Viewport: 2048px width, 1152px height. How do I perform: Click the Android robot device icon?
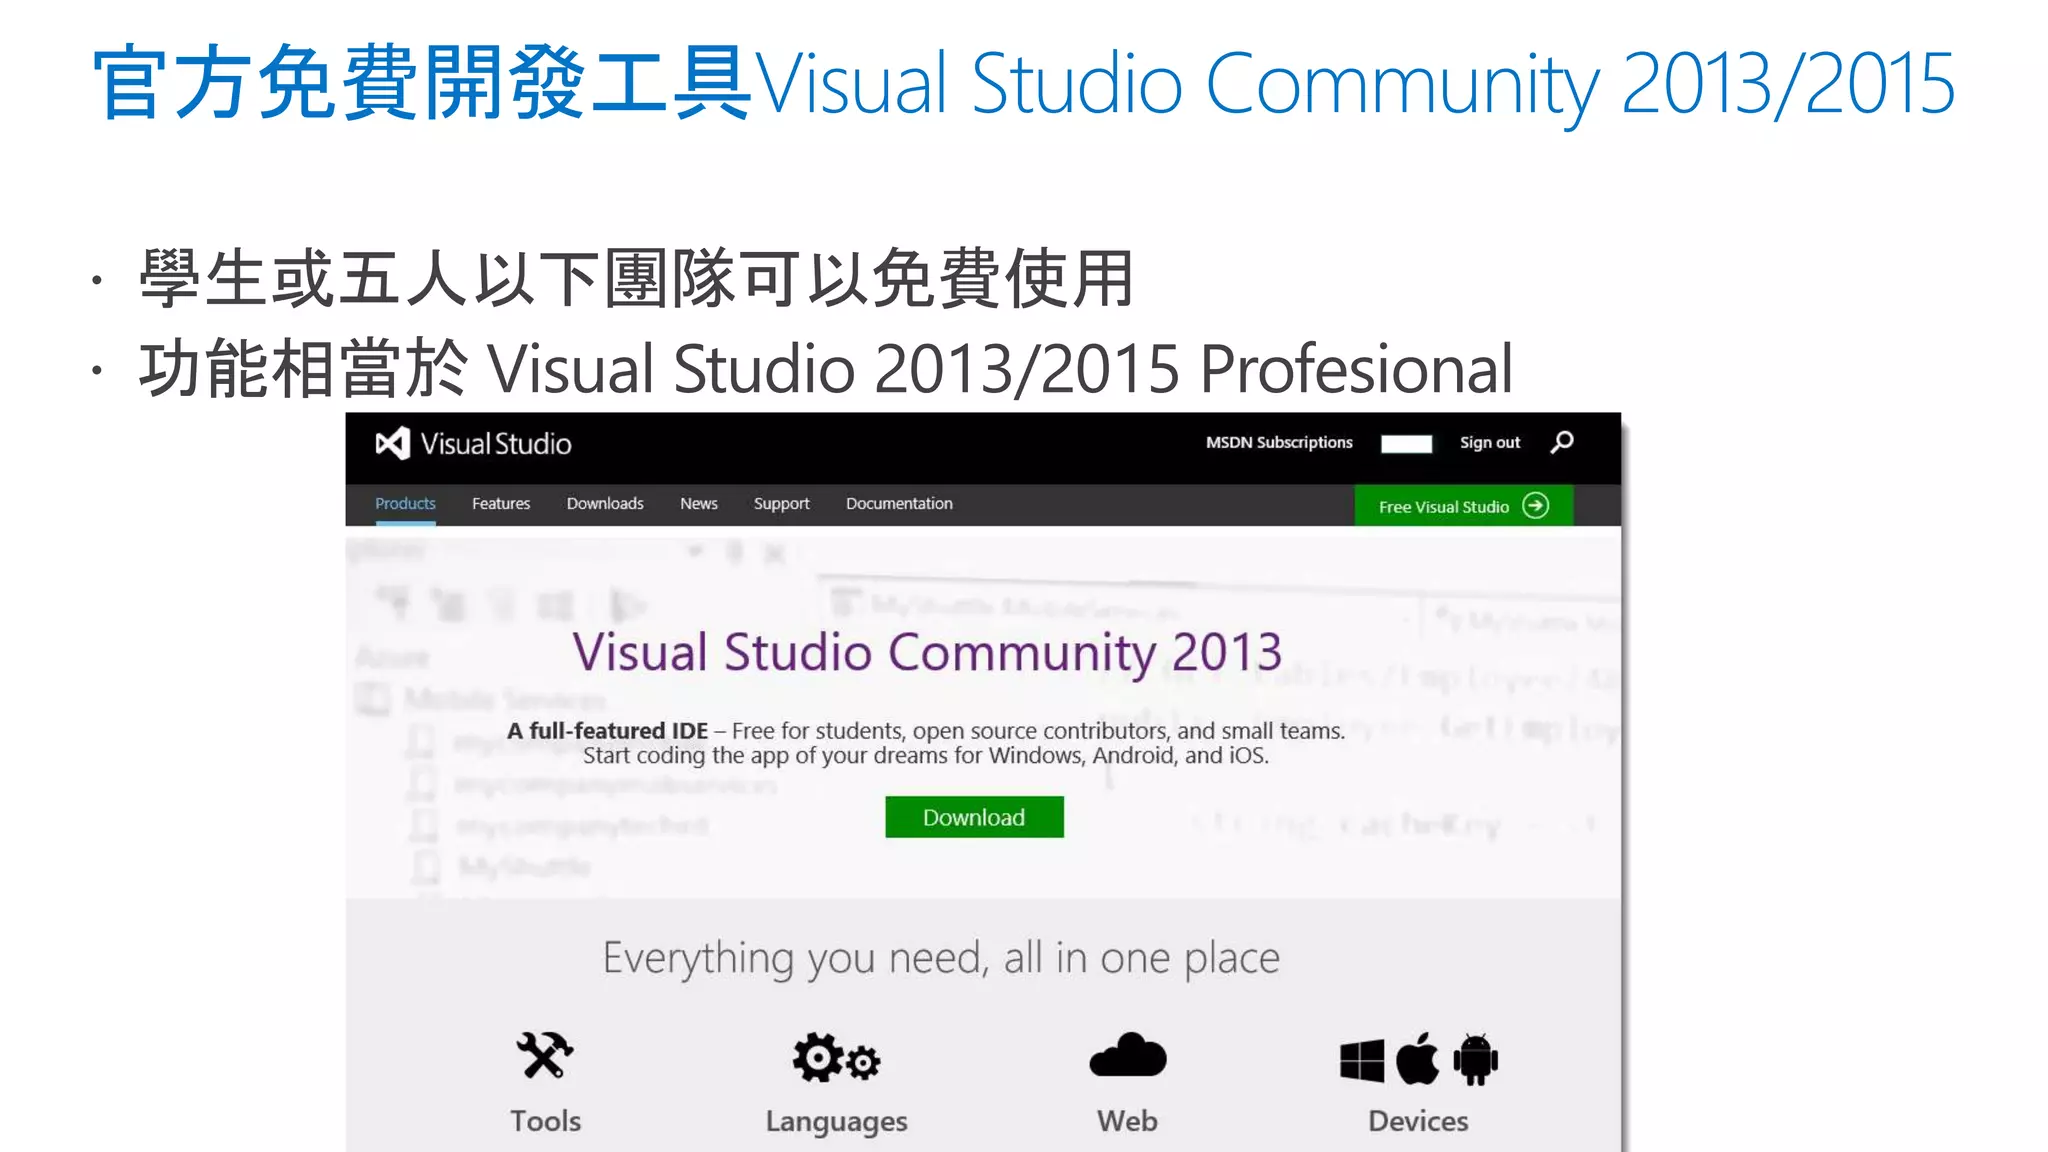(x=1476, y=1059)
